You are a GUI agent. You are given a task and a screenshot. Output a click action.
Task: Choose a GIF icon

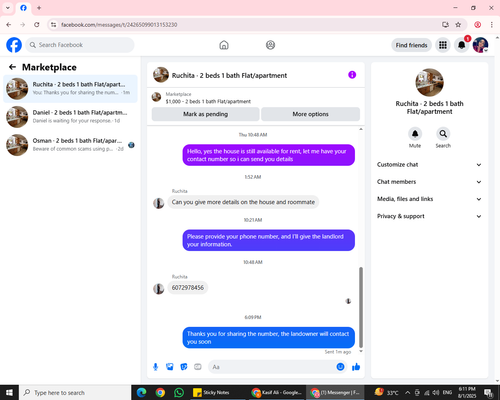[x=198, y=367]
